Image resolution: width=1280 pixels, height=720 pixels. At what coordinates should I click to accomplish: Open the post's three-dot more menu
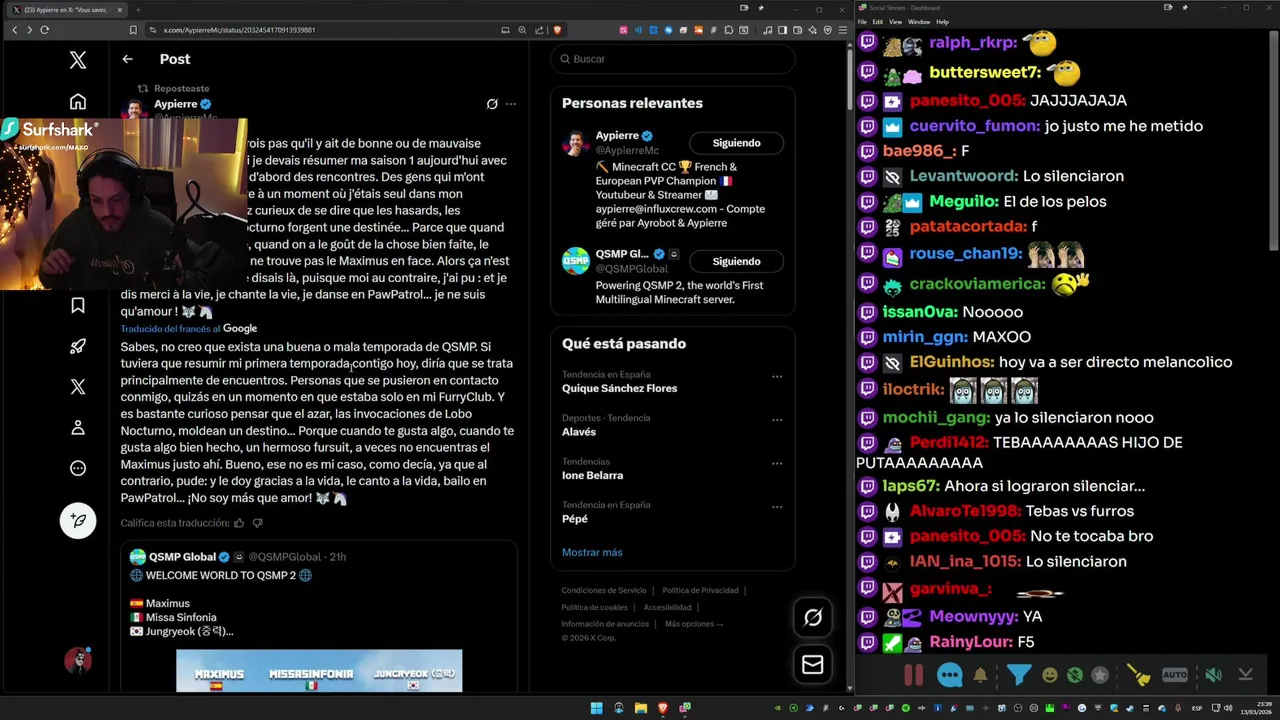pyautogui.click(x=511, y=104)
